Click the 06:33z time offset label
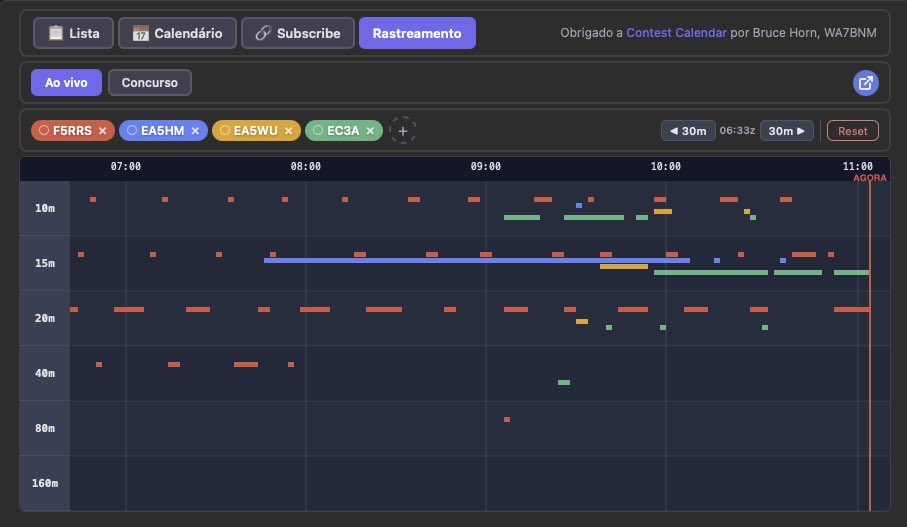 (738, 131)
